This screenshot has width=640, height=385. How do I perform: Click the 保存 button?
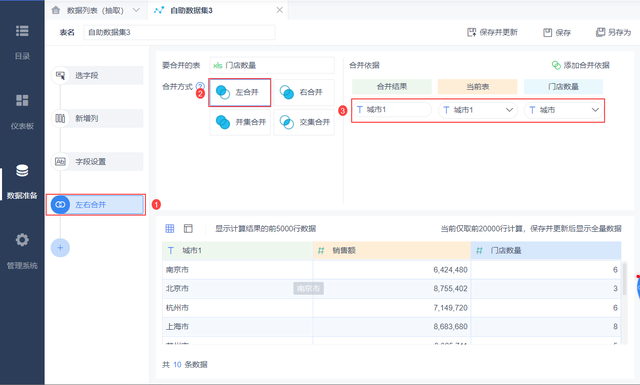click(x=557, y=32)
